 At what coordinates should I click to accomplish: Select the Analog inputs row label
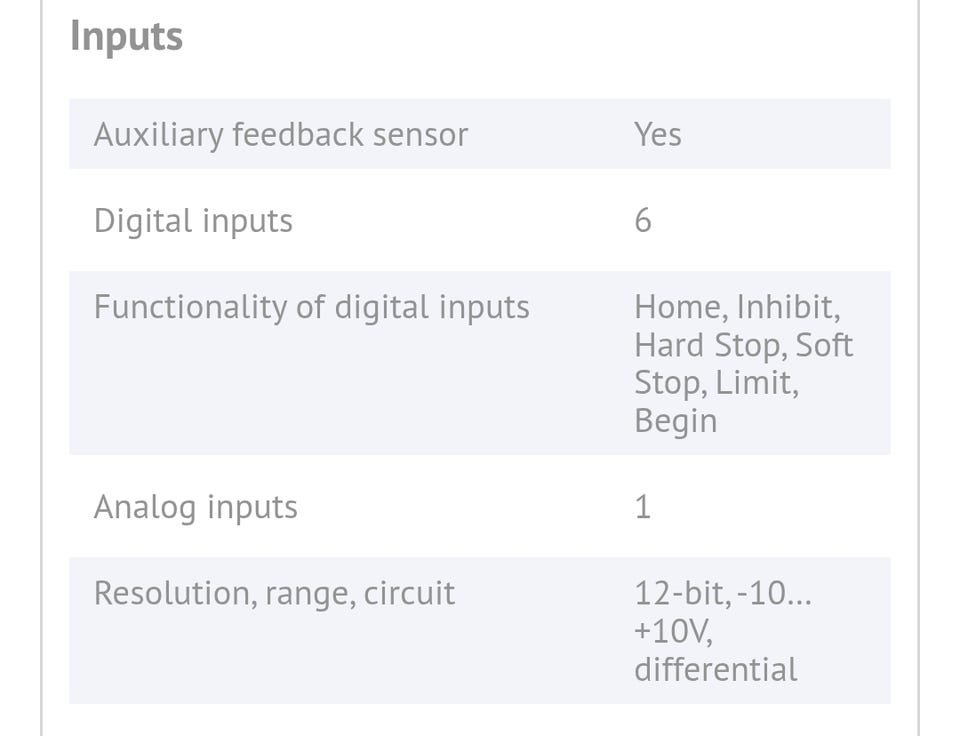[x=195, y=508]
